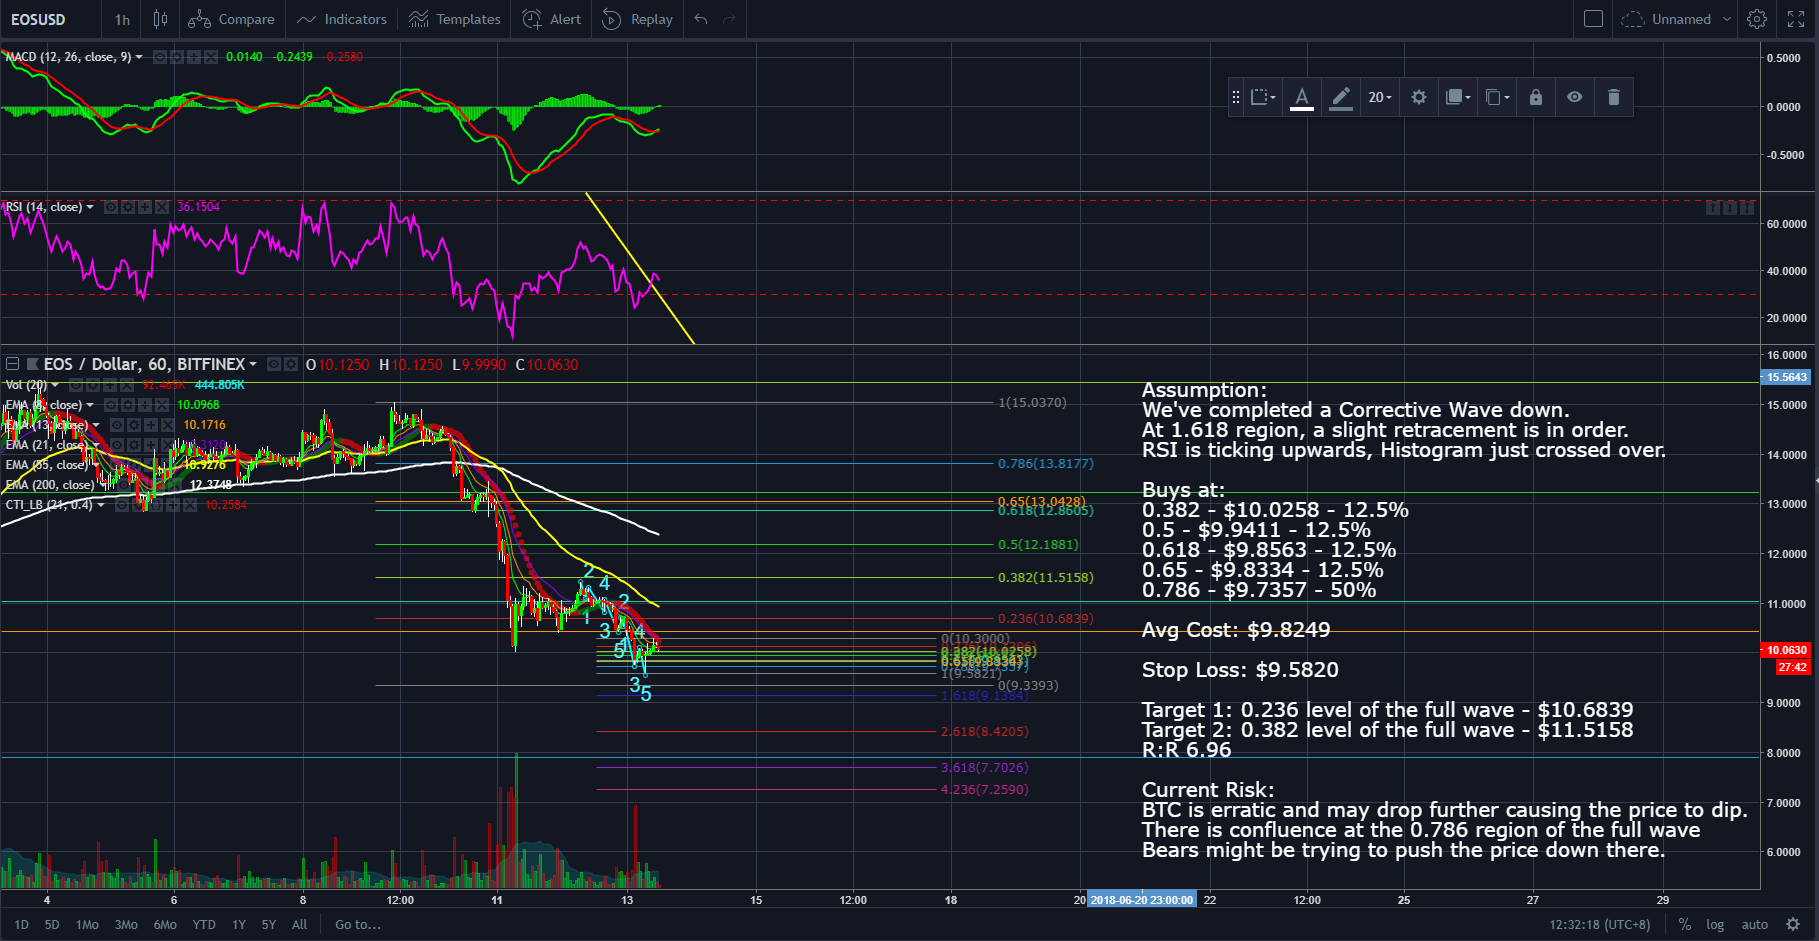The width and height of the screenshot is (1819, 941).
Task: Open Vol (20) settings gear
Action: [x=93, y=385]
